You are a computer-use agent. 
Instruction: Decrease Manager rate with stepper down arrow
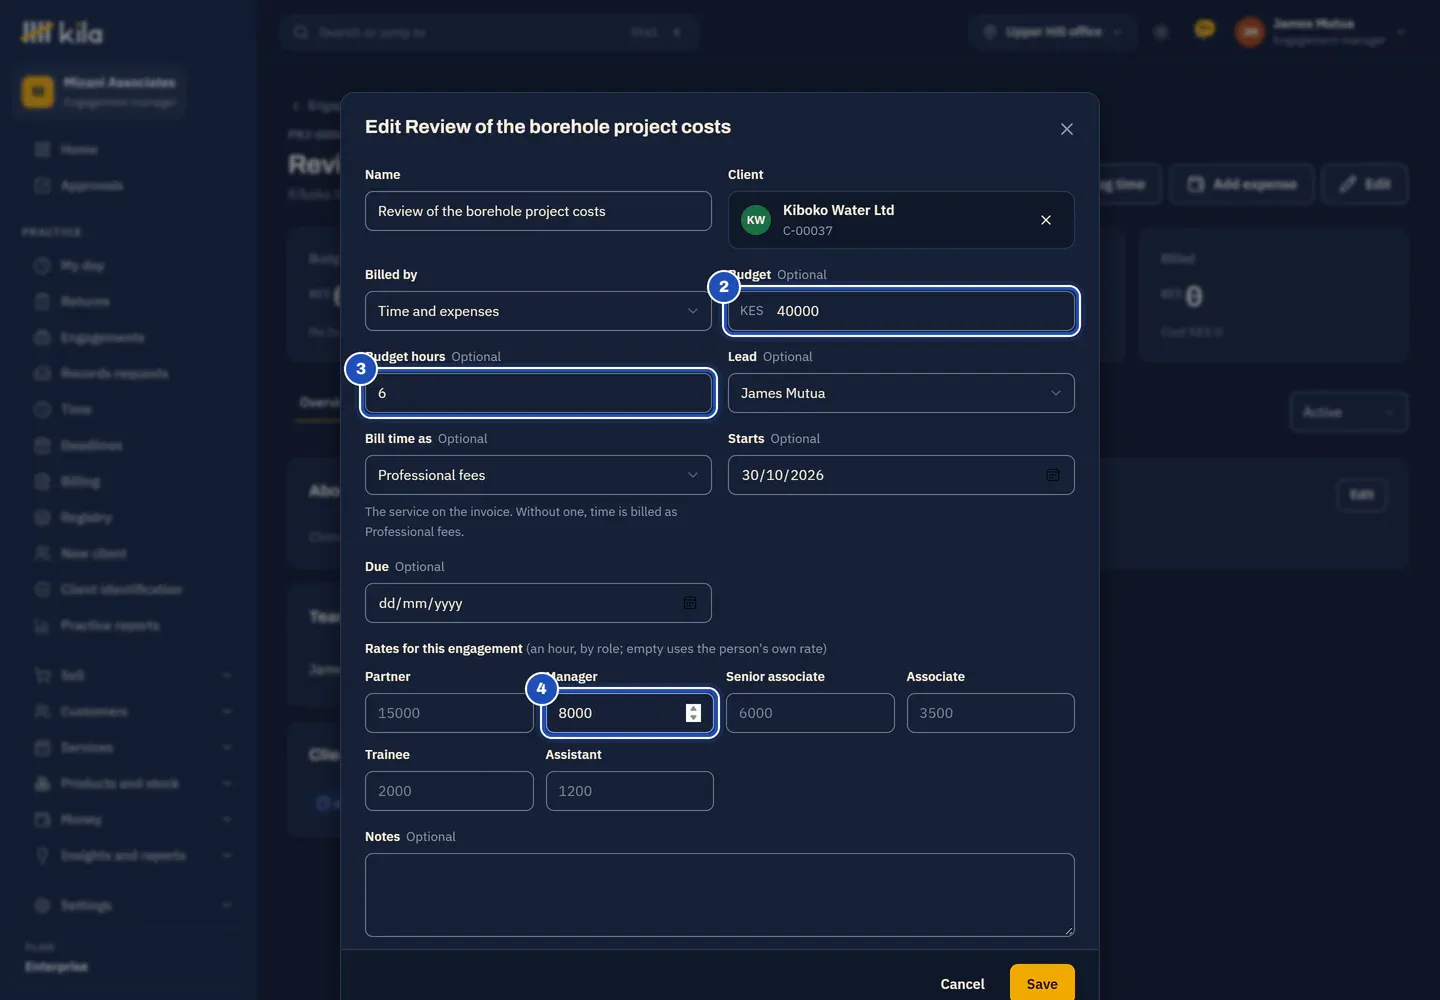(x=693, y=718)
